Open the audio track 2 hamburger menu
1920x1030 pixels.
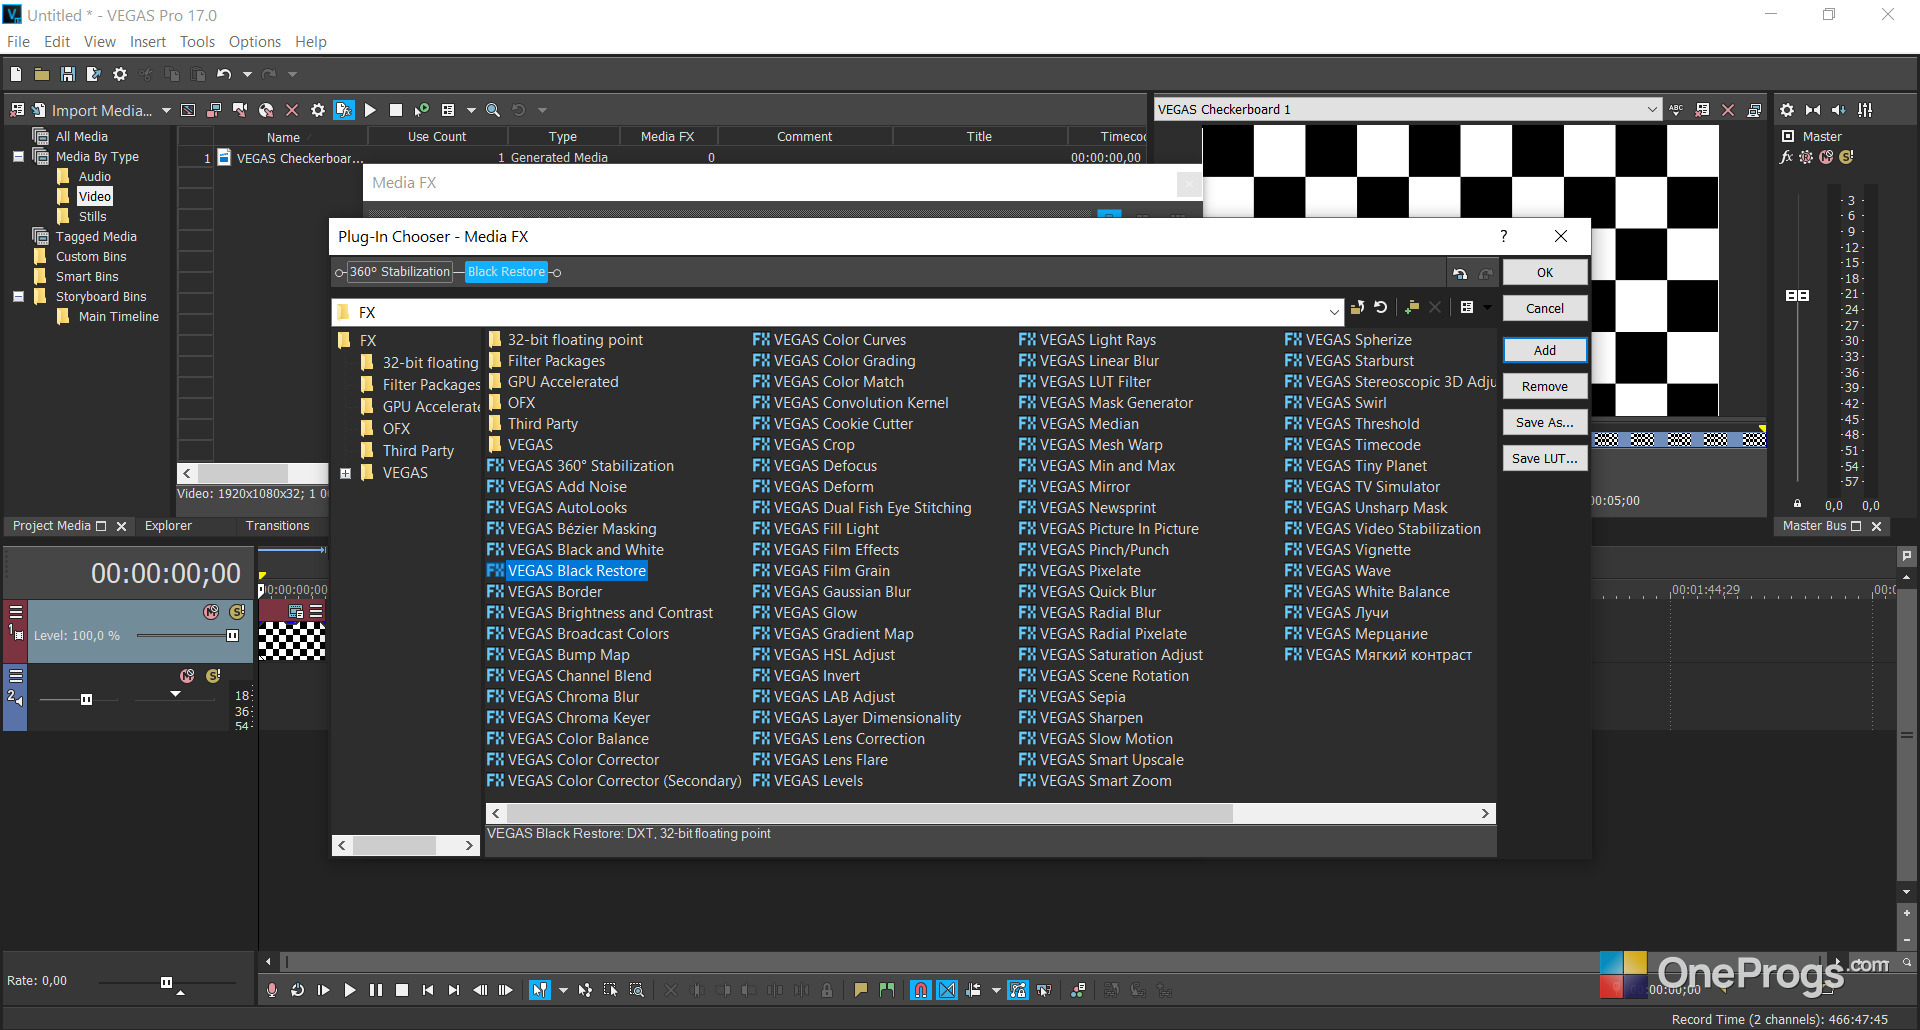16,676
